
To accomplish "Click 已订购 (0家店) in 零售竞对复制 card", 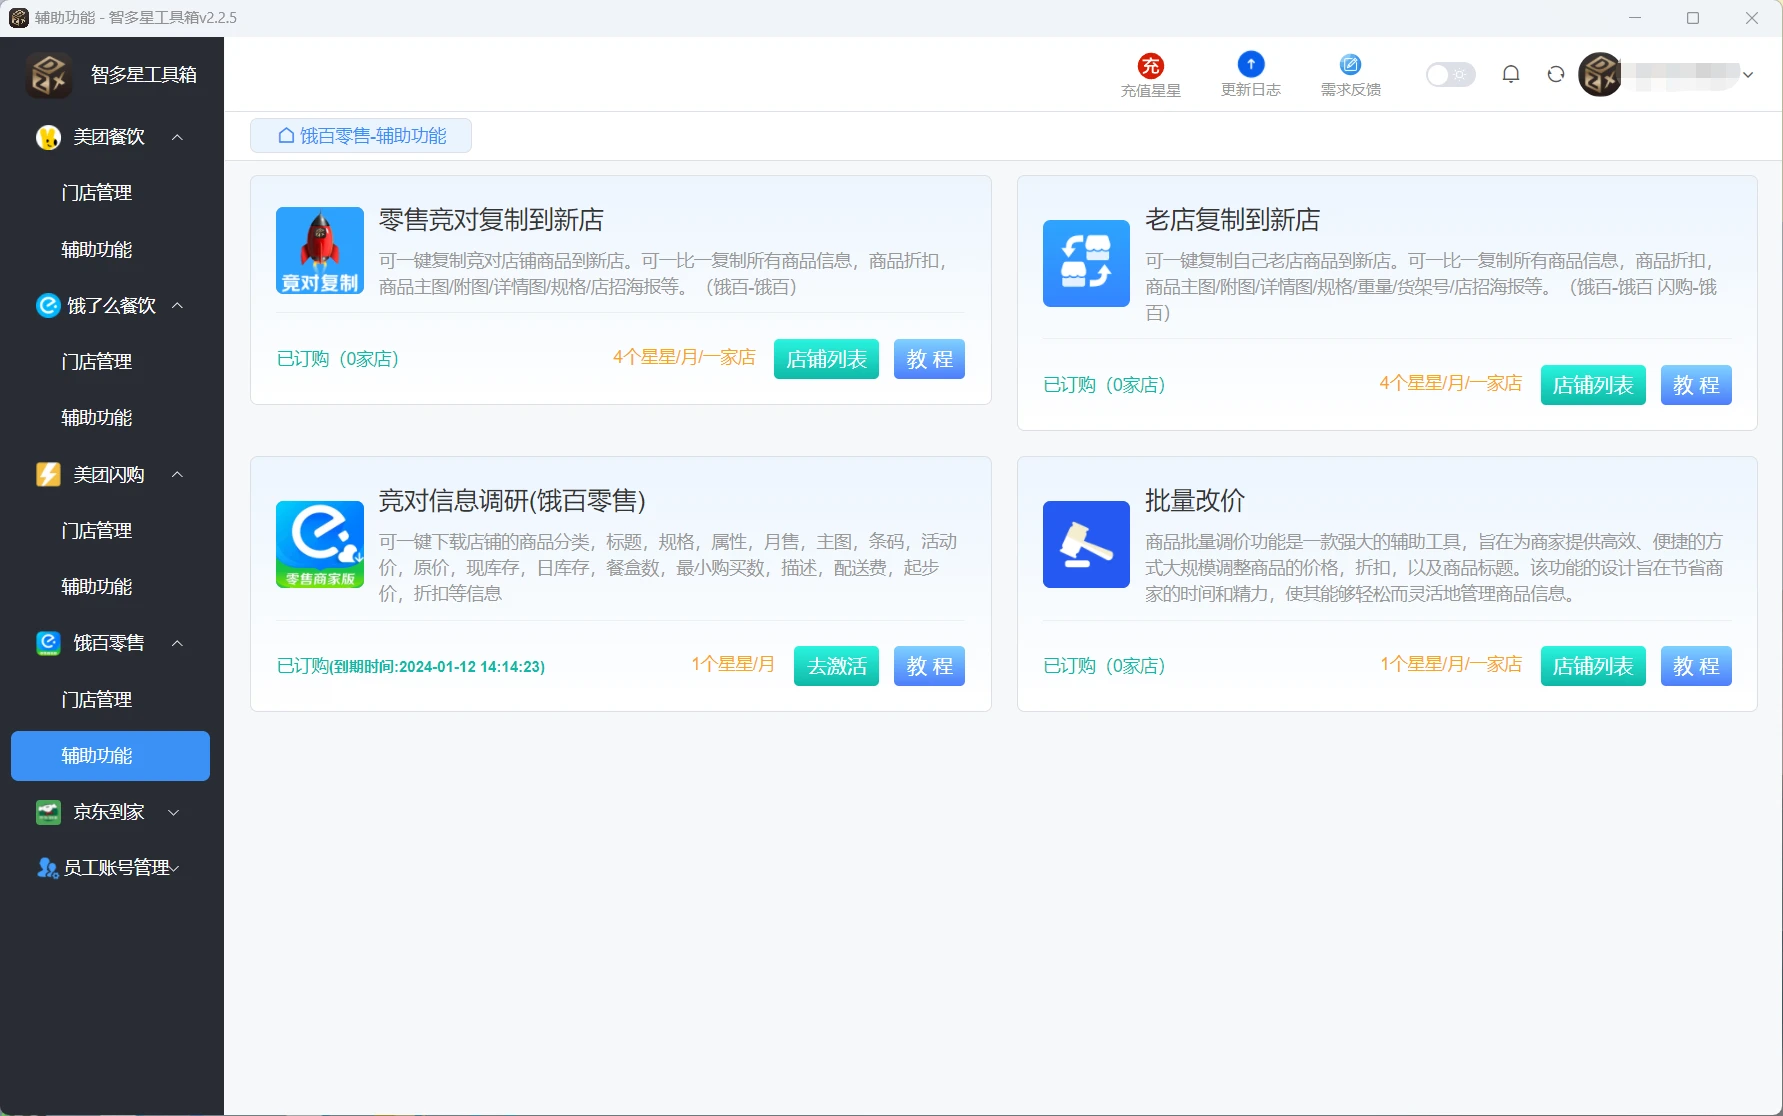I will pos(338,359).
